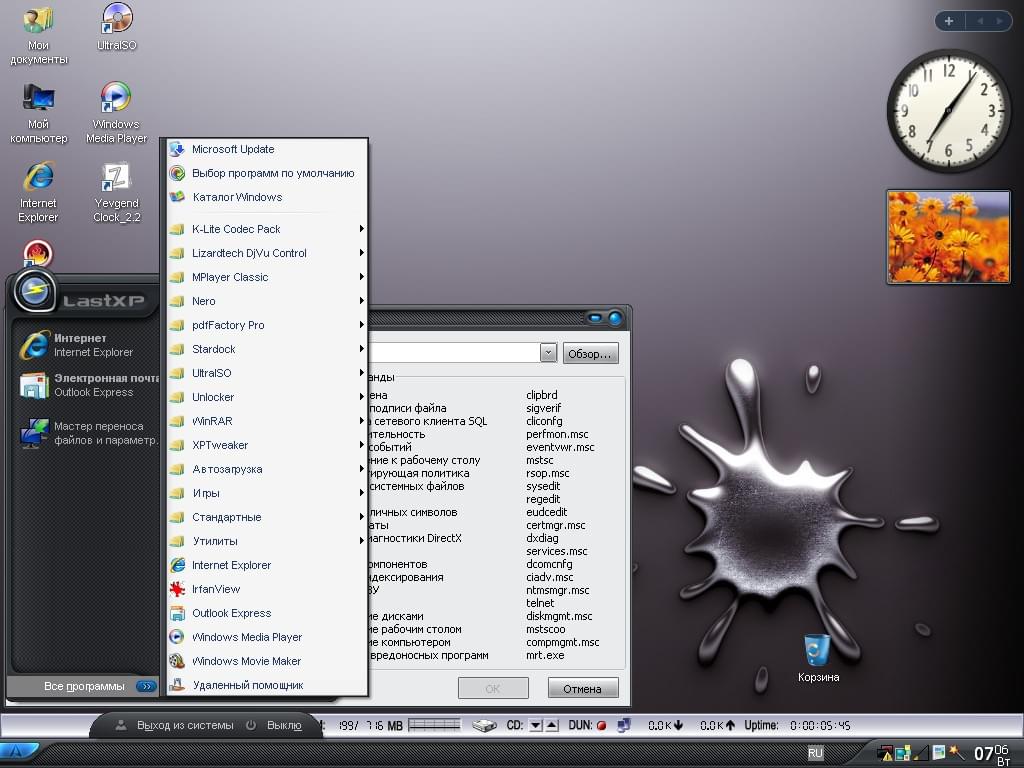Select regedit in the command list

coord(543,500)
